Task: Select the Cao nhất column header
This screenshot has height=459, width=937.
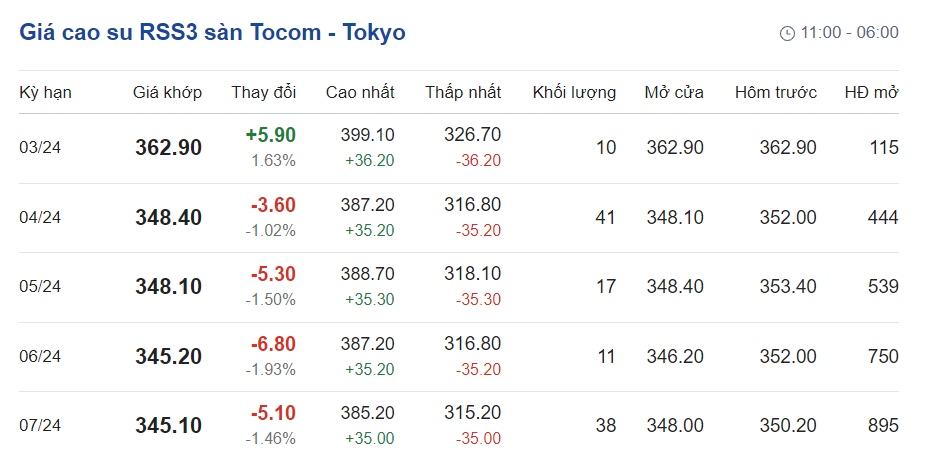Action: pos(360,92)
